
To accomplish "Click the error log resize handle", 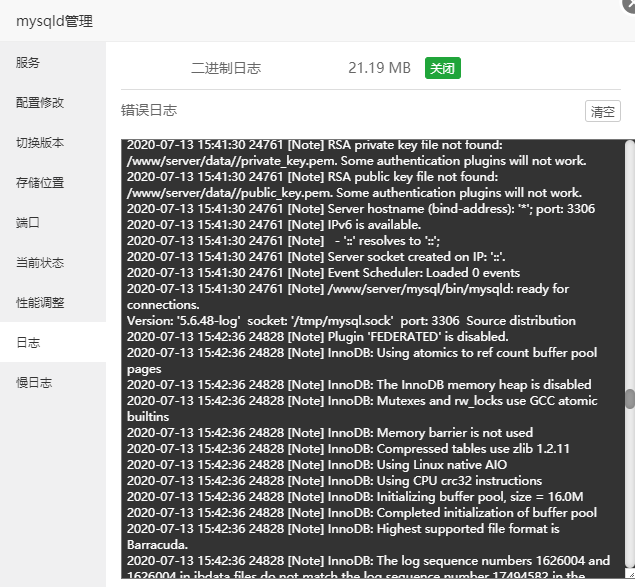I will pyautogui.click(x=630, y=574).
